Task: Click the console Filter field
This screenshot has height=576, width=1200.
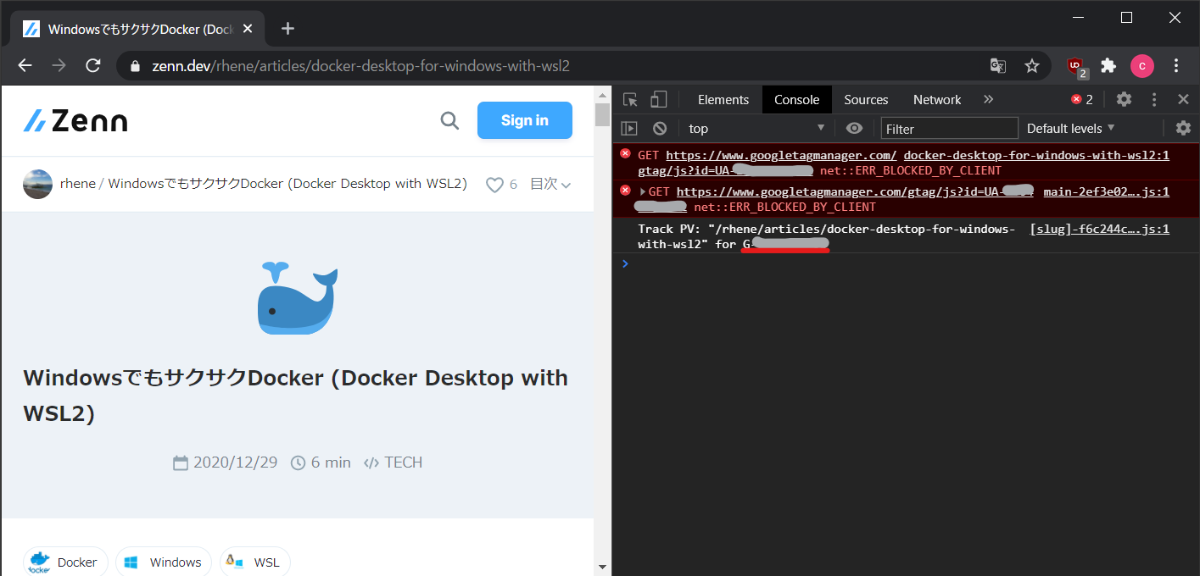Action: (x=949, y=128)
